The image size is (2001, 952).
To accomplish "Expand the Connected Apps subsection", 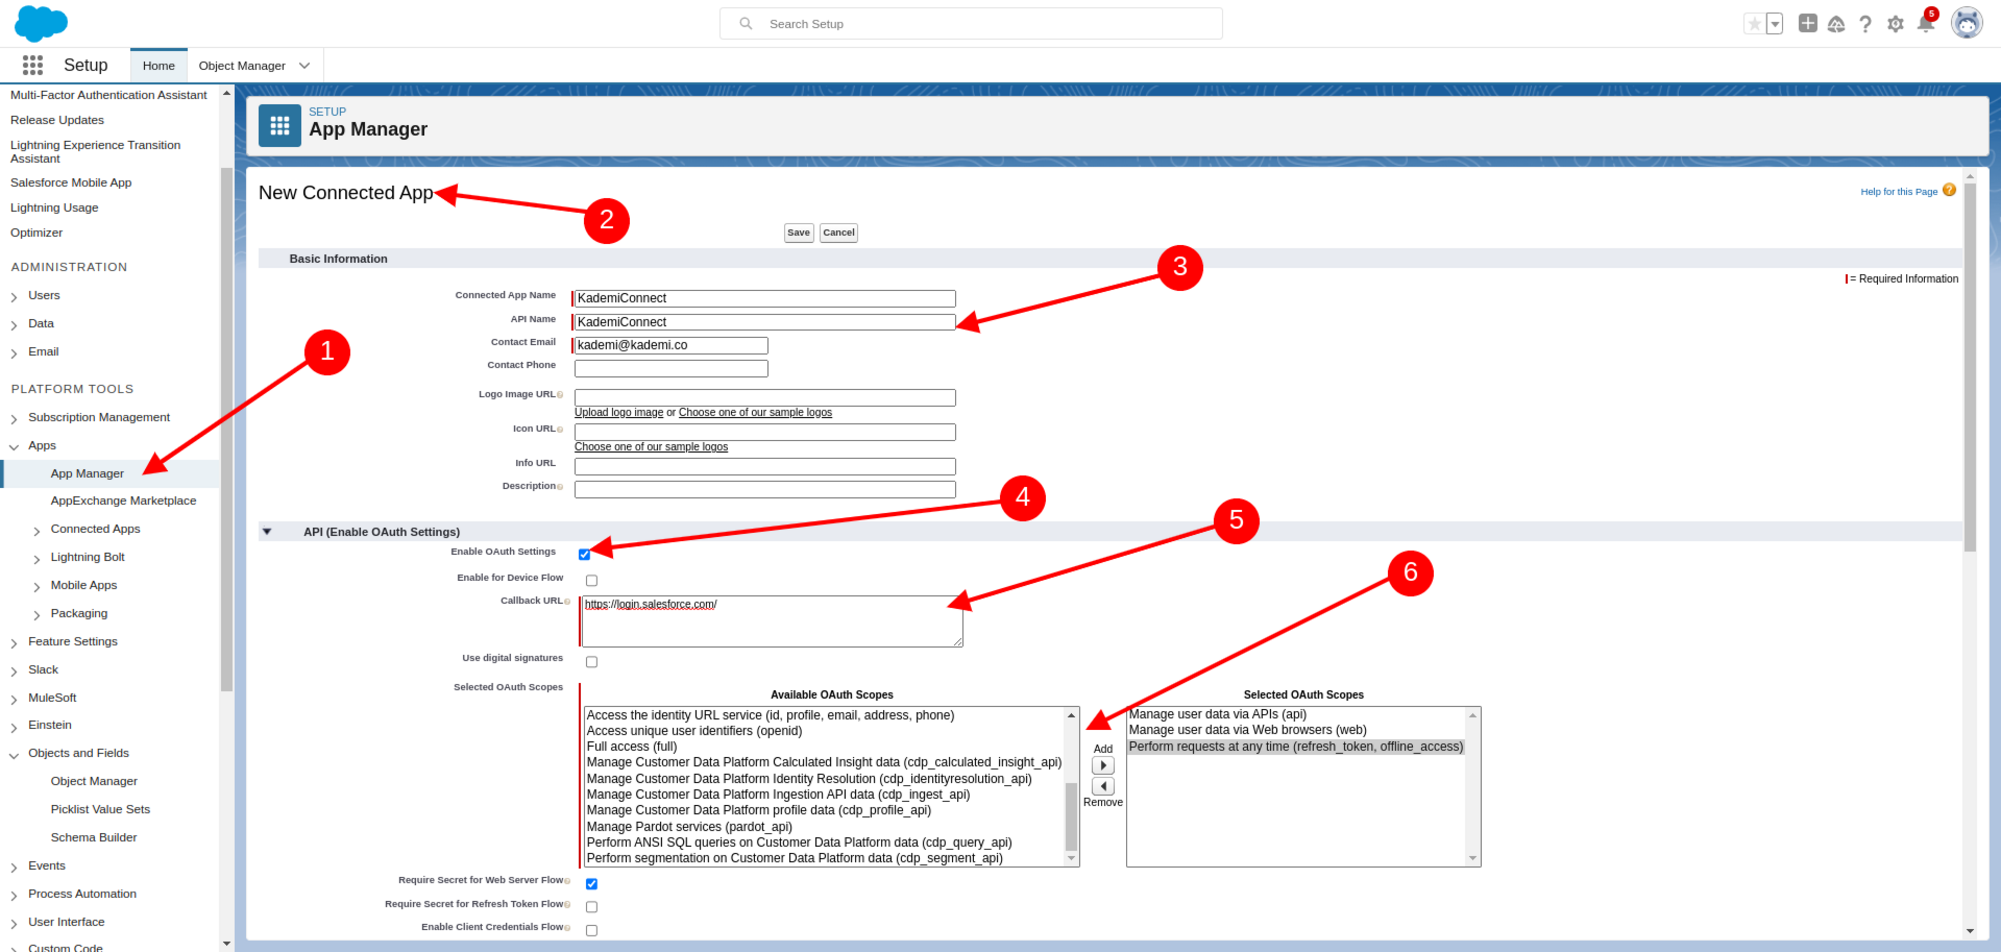I will 37,530.
